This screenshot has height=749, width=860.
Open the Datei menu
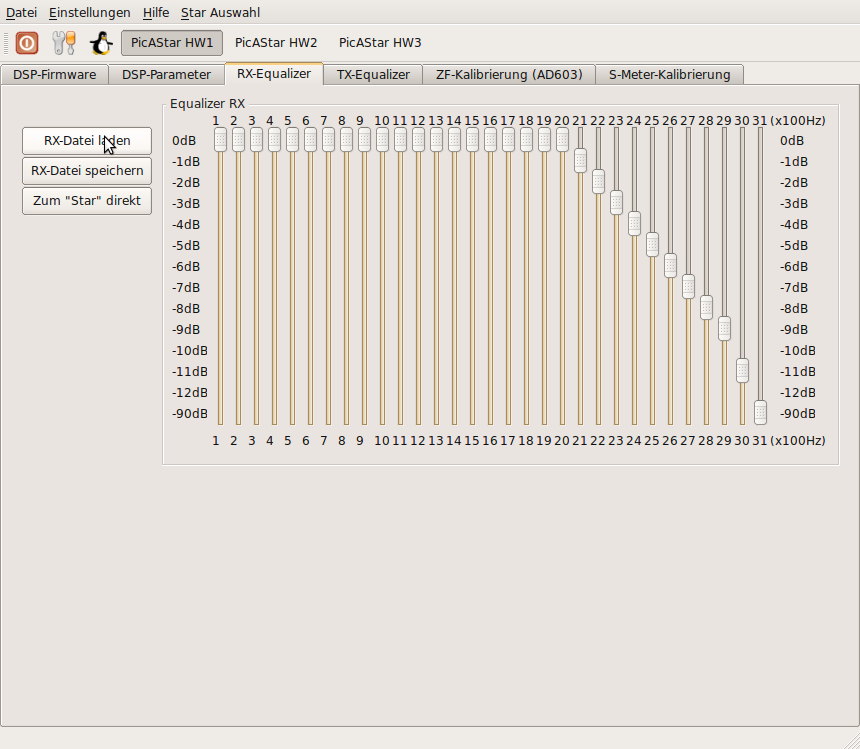[x=21, y=13]
